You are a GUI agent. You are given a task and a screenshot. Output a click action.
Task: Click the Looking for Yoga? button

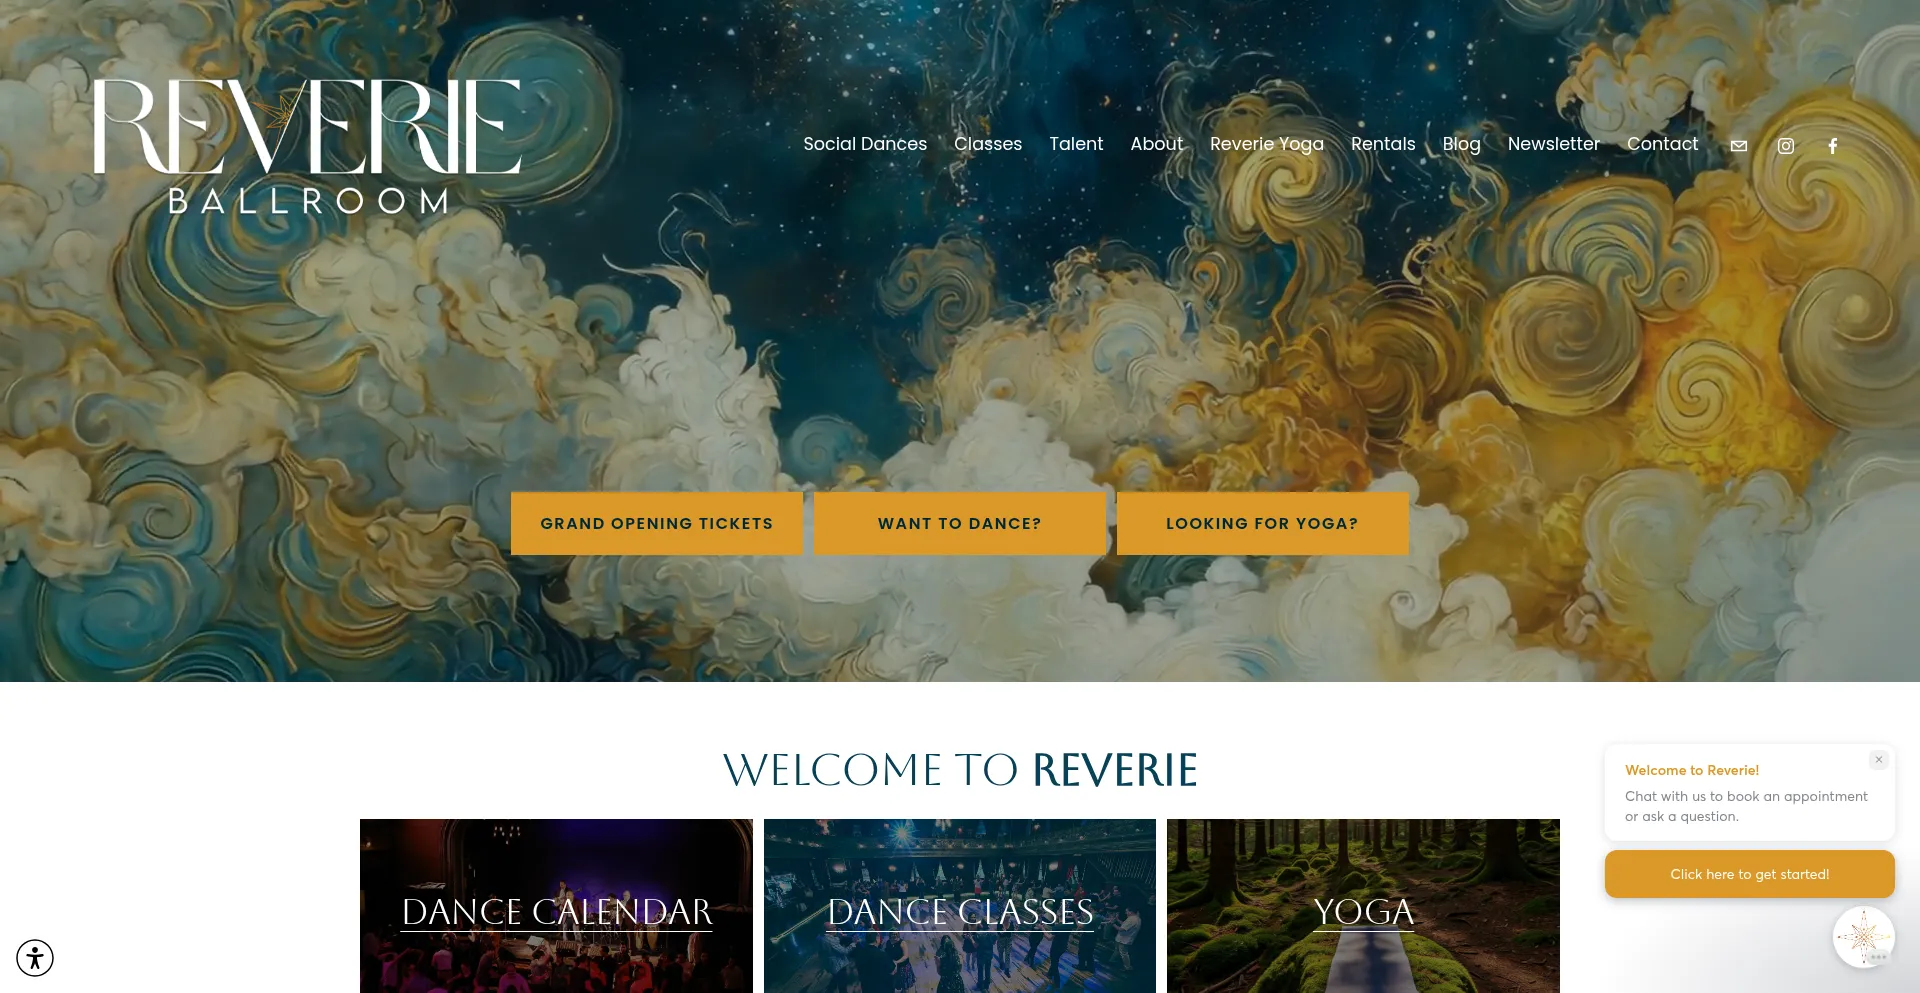coord(1263,523)
